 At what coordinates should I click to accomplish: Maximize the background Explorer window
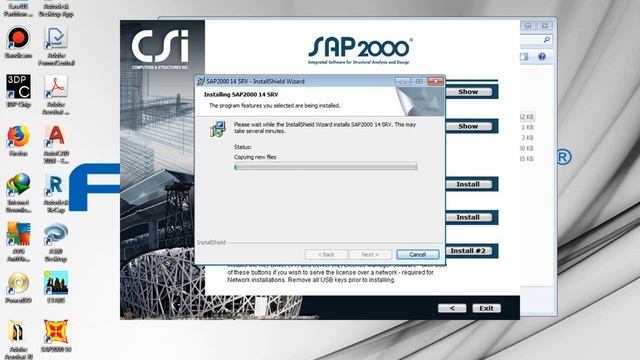coord(528,26)
